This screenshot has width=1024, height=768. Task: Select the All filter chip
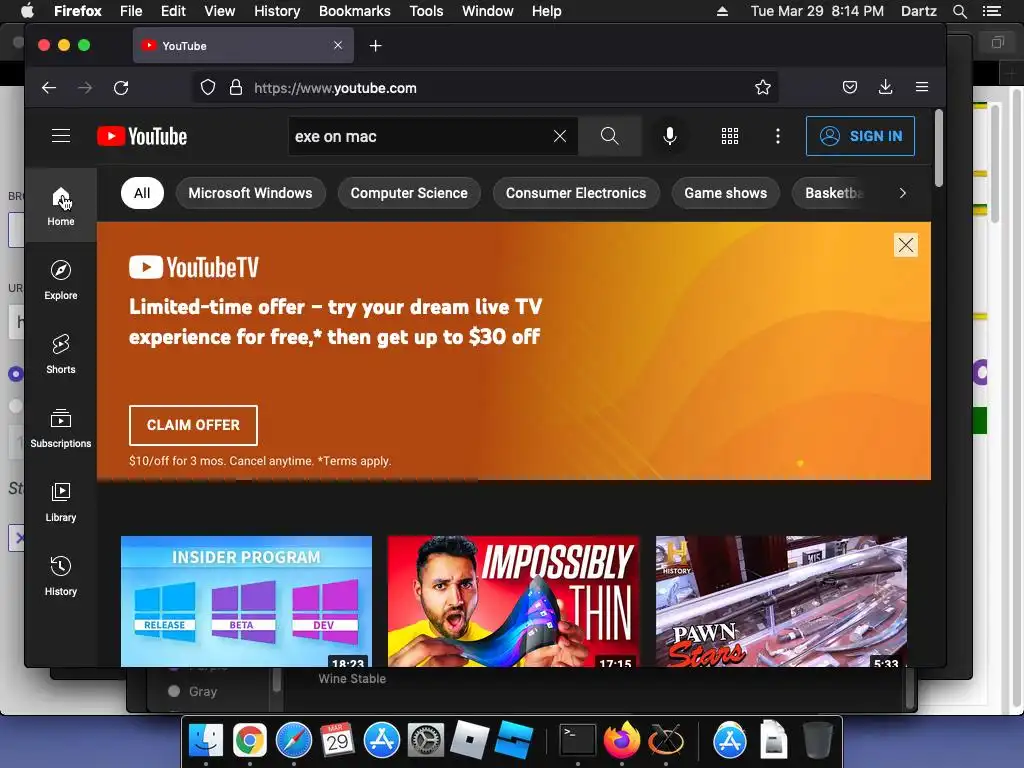[x=142, y=193]
